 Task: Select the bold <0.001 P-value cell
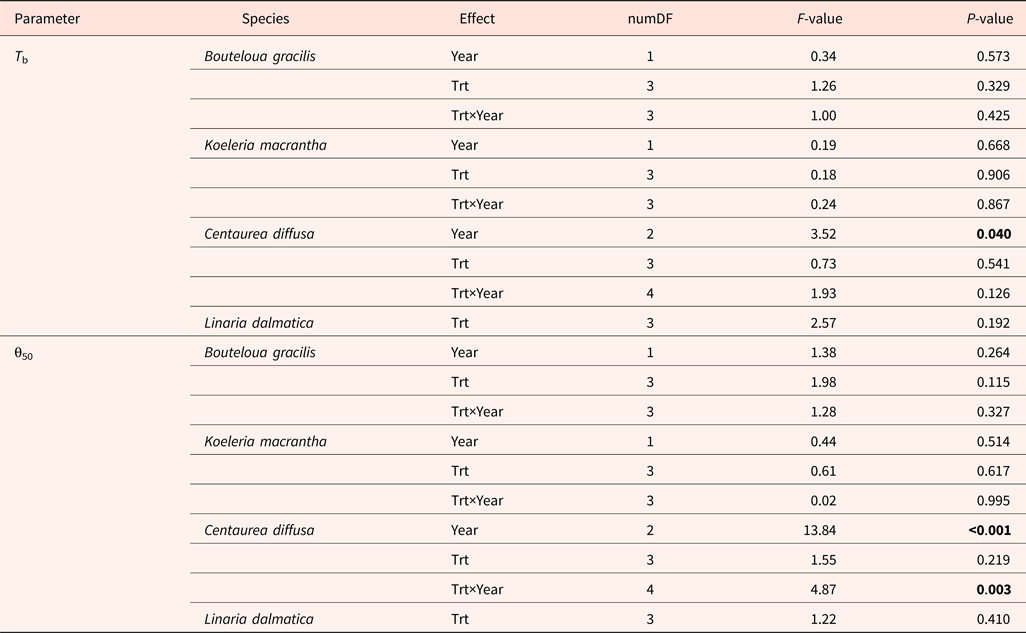pos(990,530)
